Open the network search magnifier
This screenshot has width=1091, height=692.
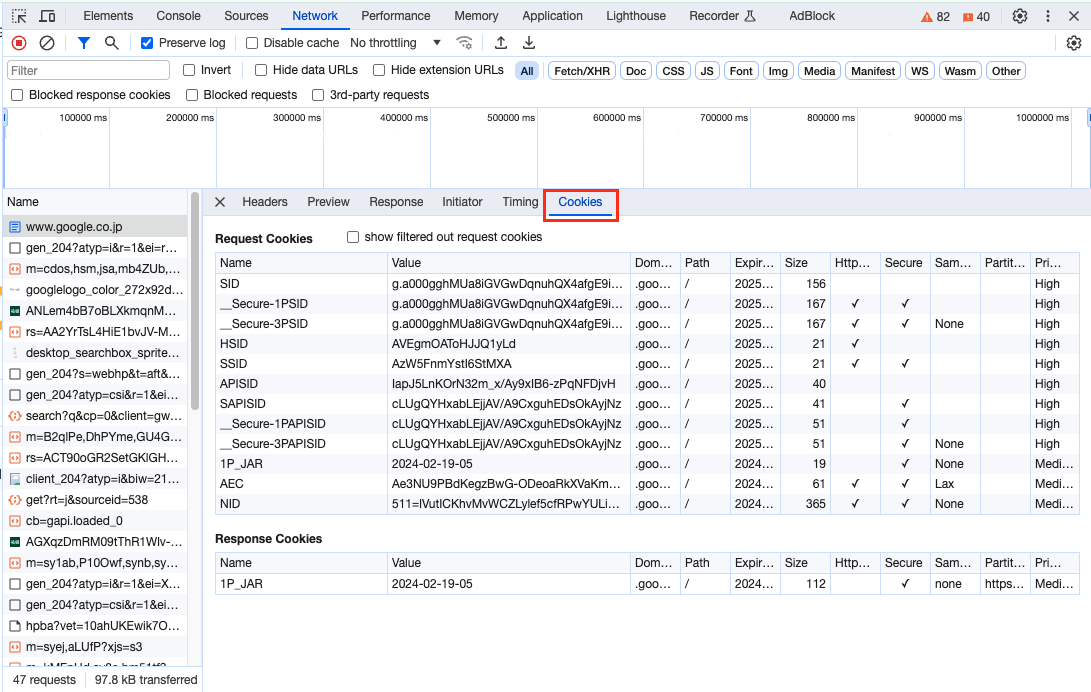[x=112, y=43]
